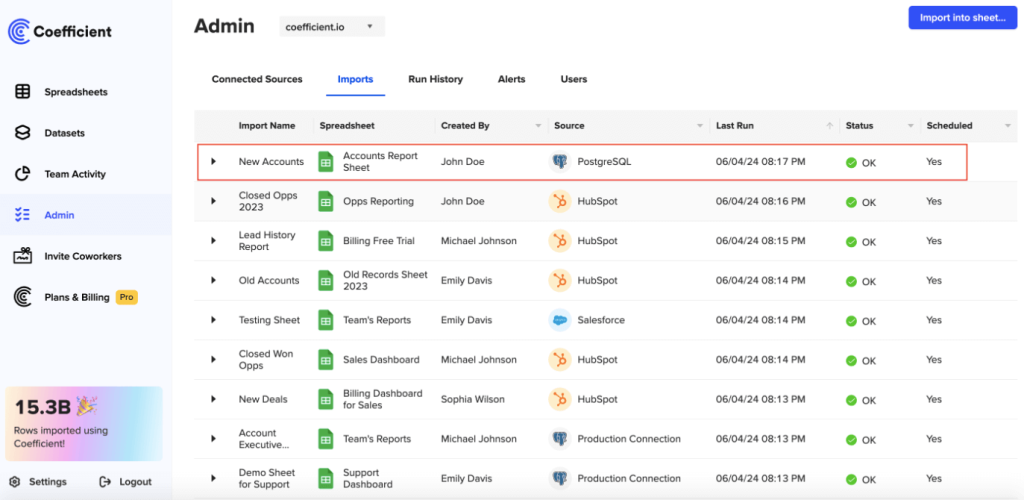1024x500 pixels.
Task: Click green OK status icon for Testing Sheet
Action: [851, 320]
